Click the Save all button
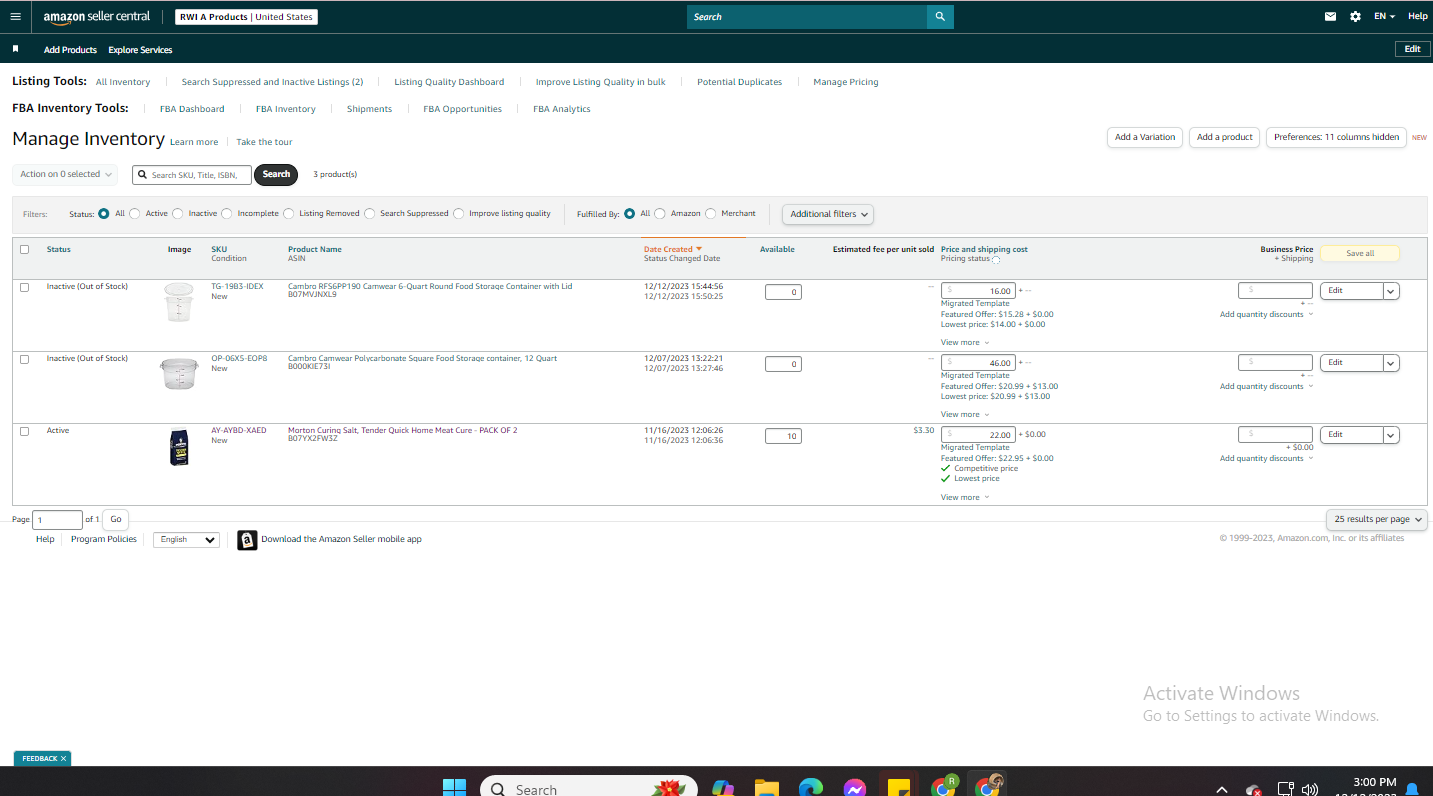Viewport: 1433px width, 796px height. click(x=1360, y=254)
